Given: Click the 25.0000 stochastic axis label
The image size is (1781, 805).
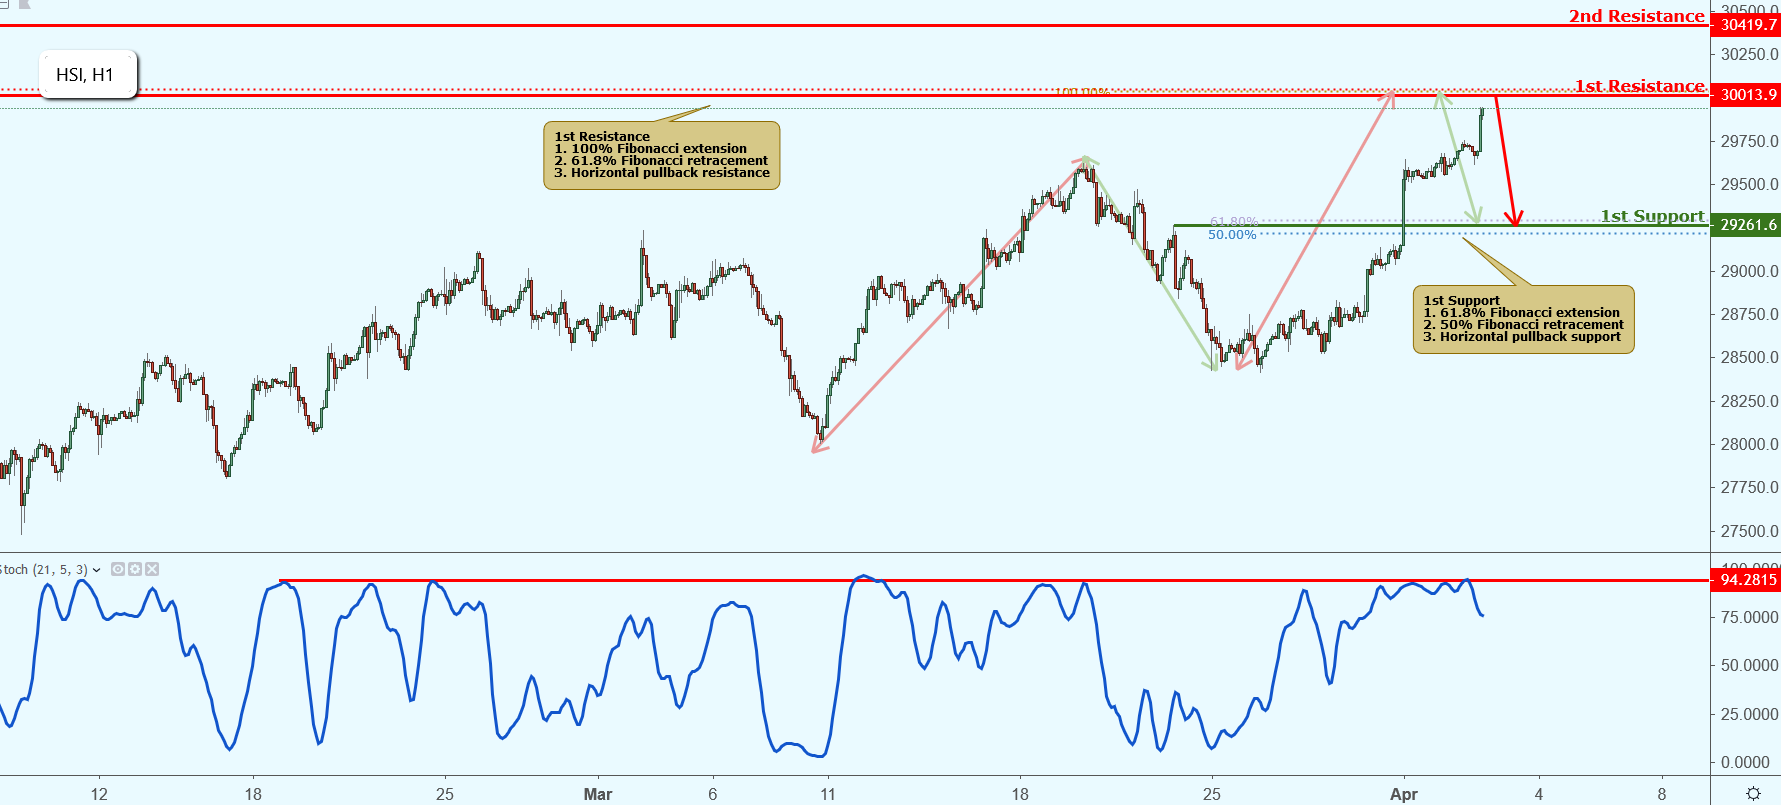Looking at the screenshot, I should coord(1749,714).
